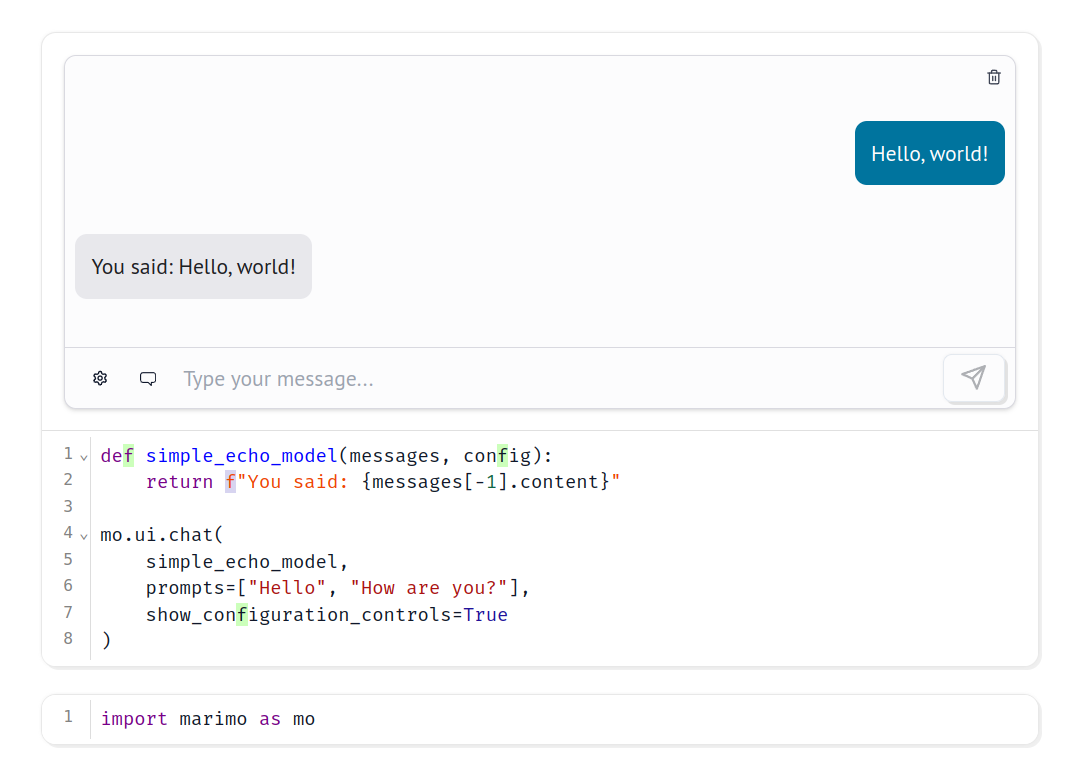This screenshot has height=783, width=1074.
Task: Click line number 6 in the code gutter
Action: click(68, 585)
